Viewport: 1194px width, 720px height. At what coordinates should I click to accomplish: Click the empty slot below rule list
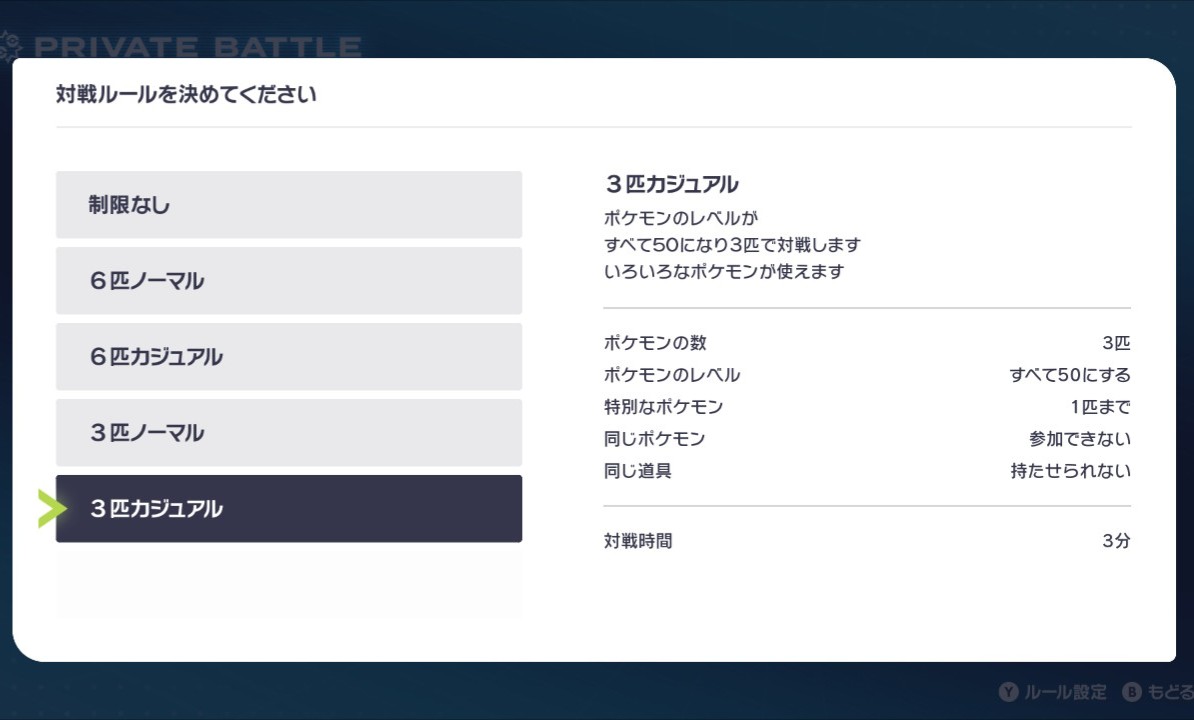[x=289, y=584]
